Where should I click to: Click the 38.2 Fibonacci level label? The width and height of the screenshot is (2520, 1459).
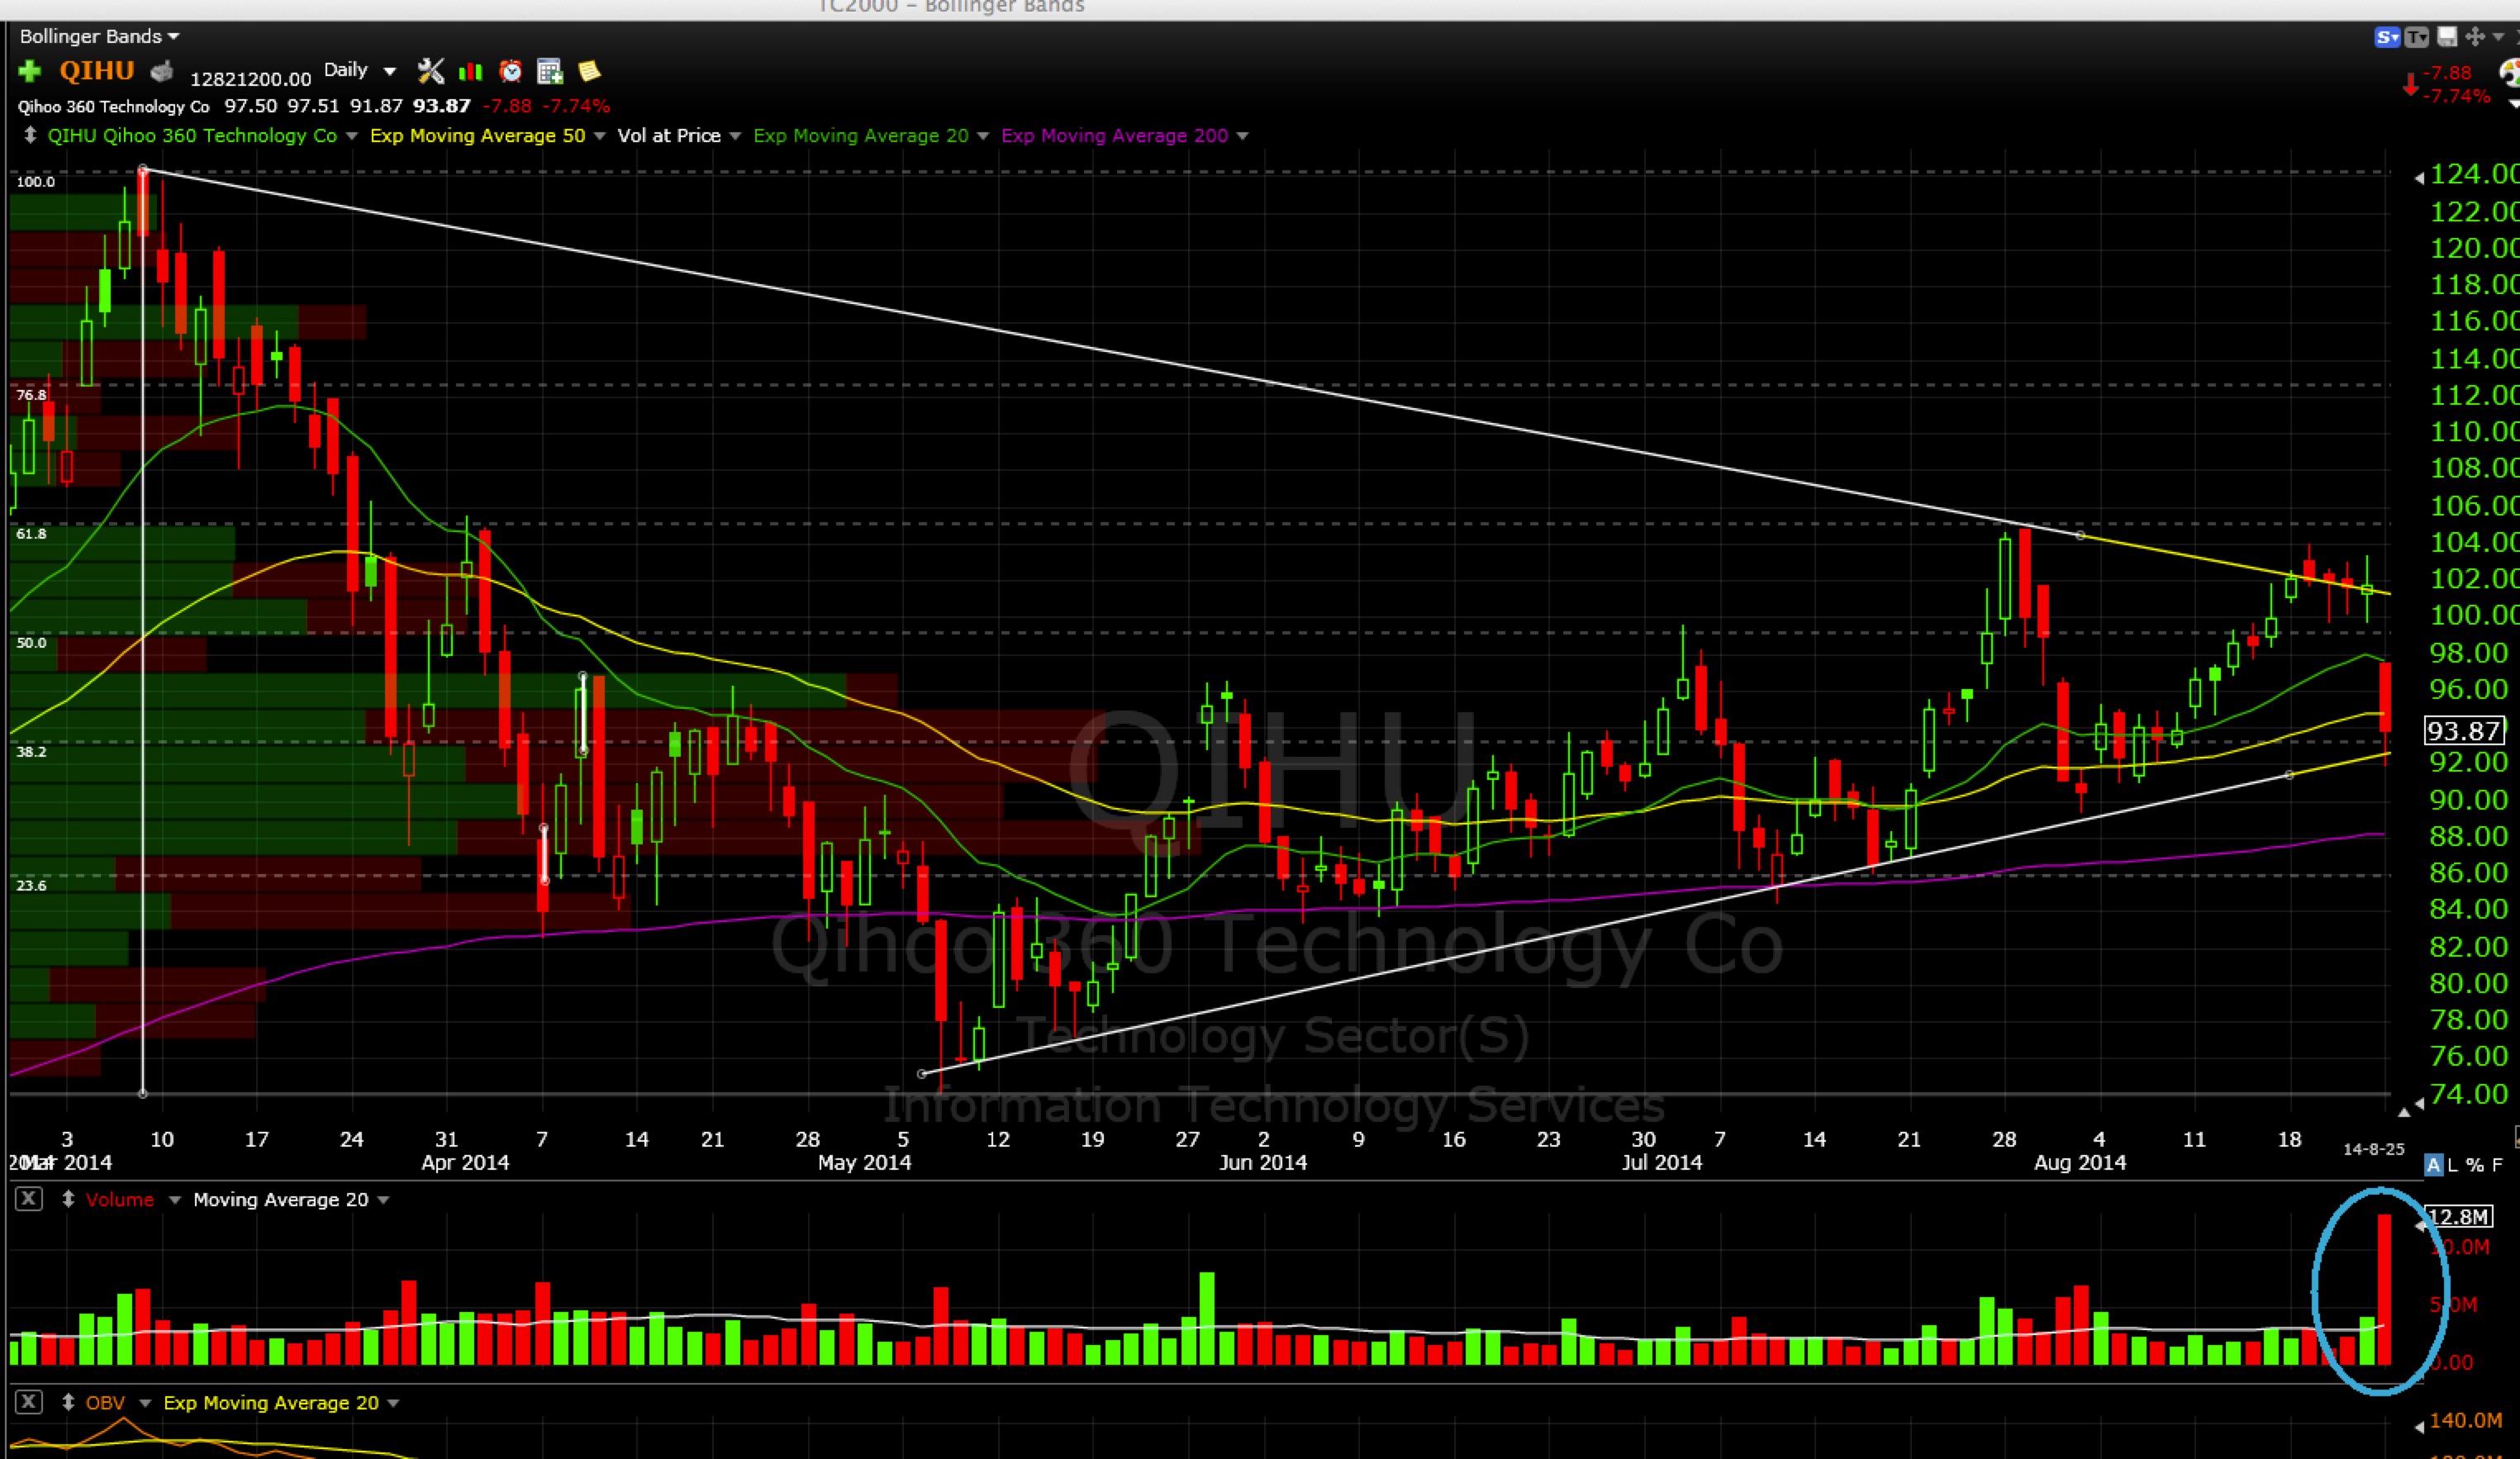click(31, 751)
